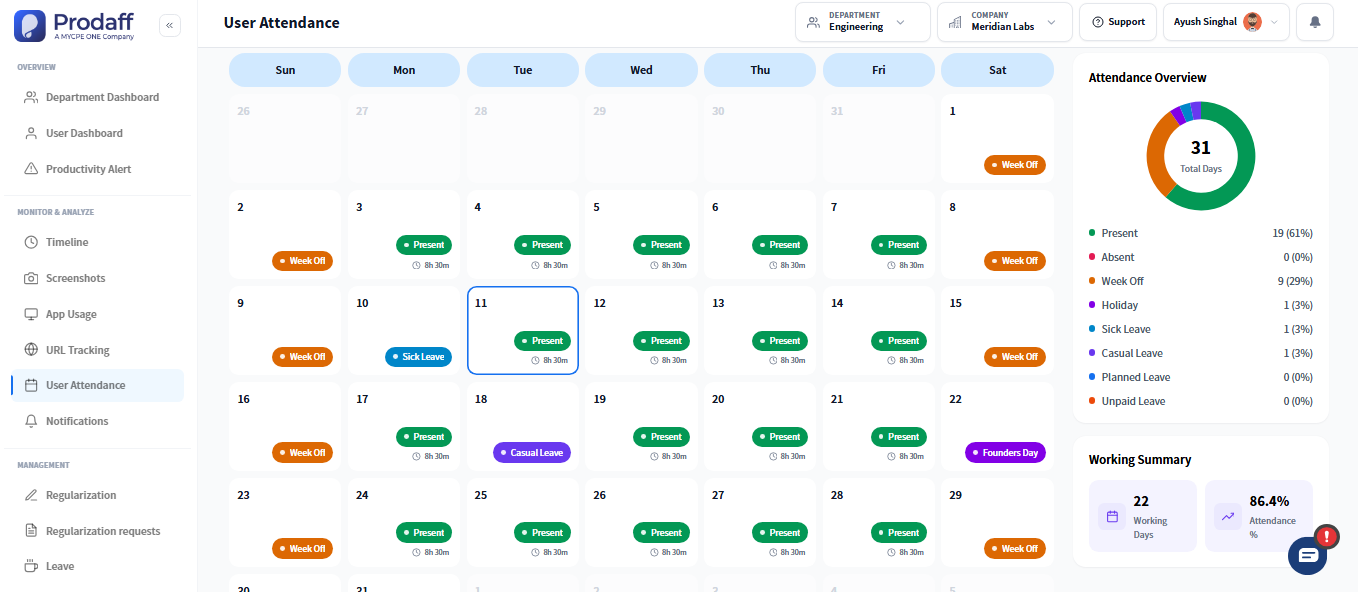Click the purple Holiday legend dot
Viewport: 1358px width, 592px height.
(1092, 305)
